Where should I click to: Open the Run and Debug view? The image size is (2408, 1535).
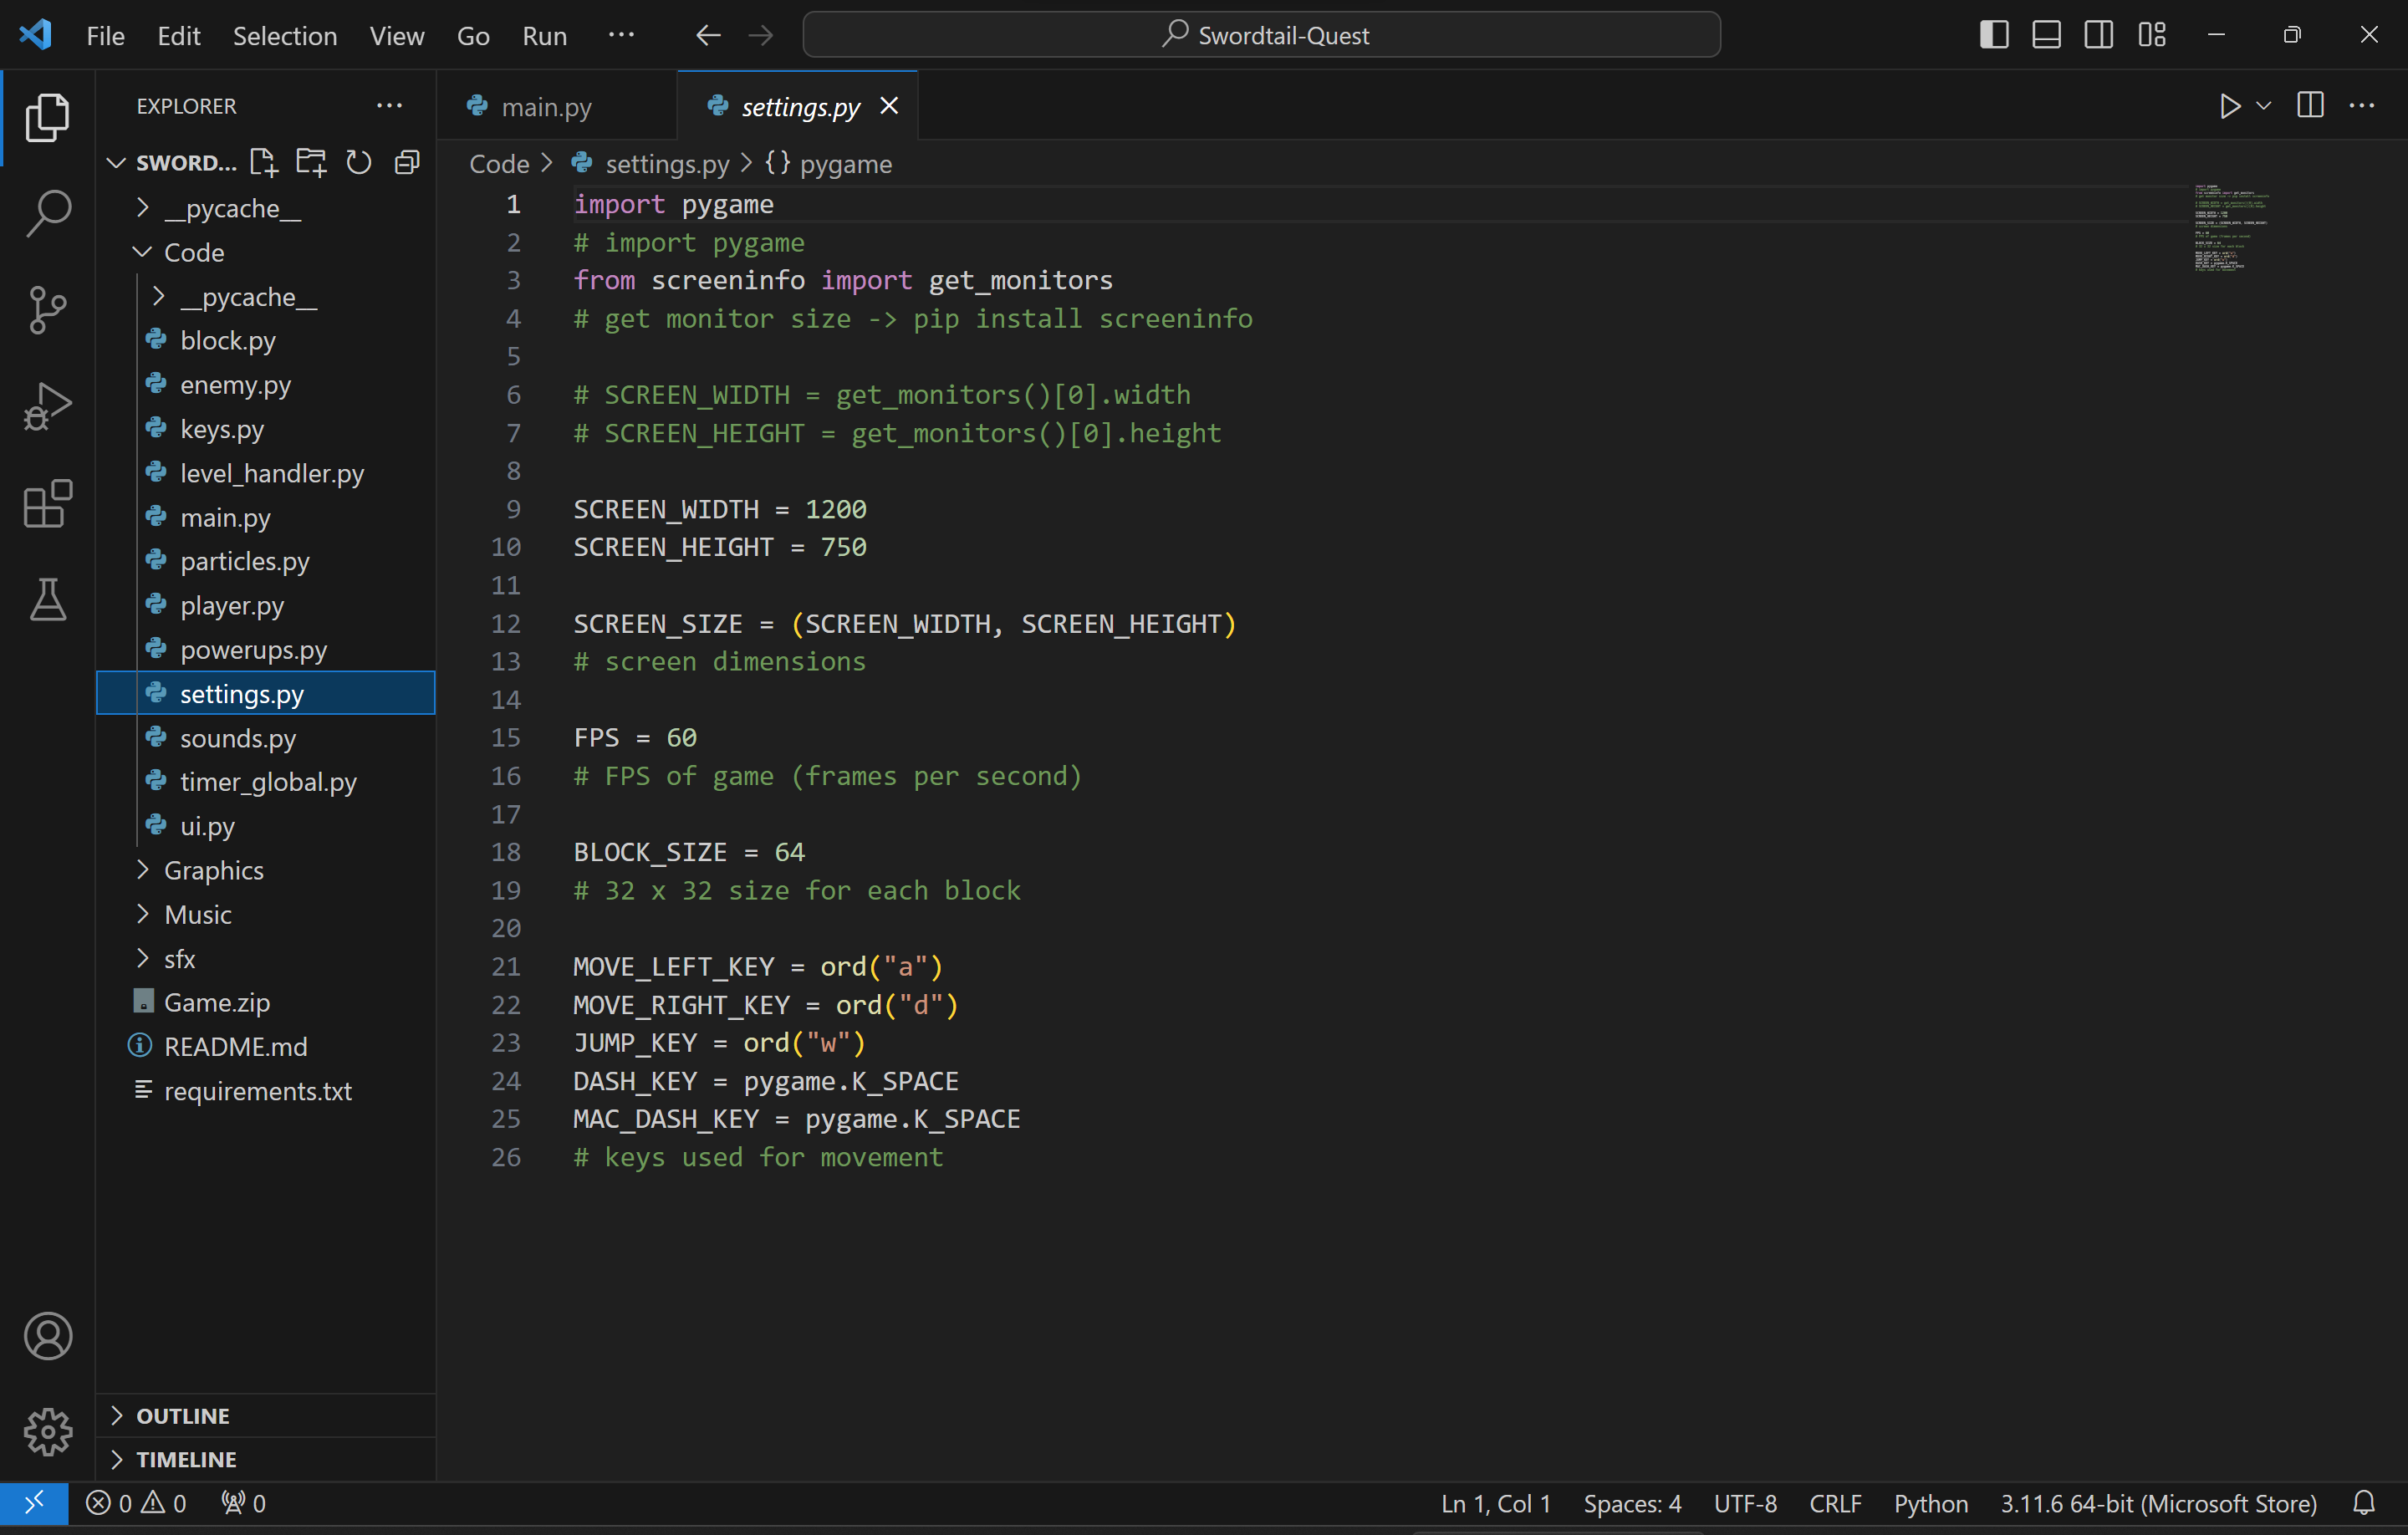click(x=47, y=406)
